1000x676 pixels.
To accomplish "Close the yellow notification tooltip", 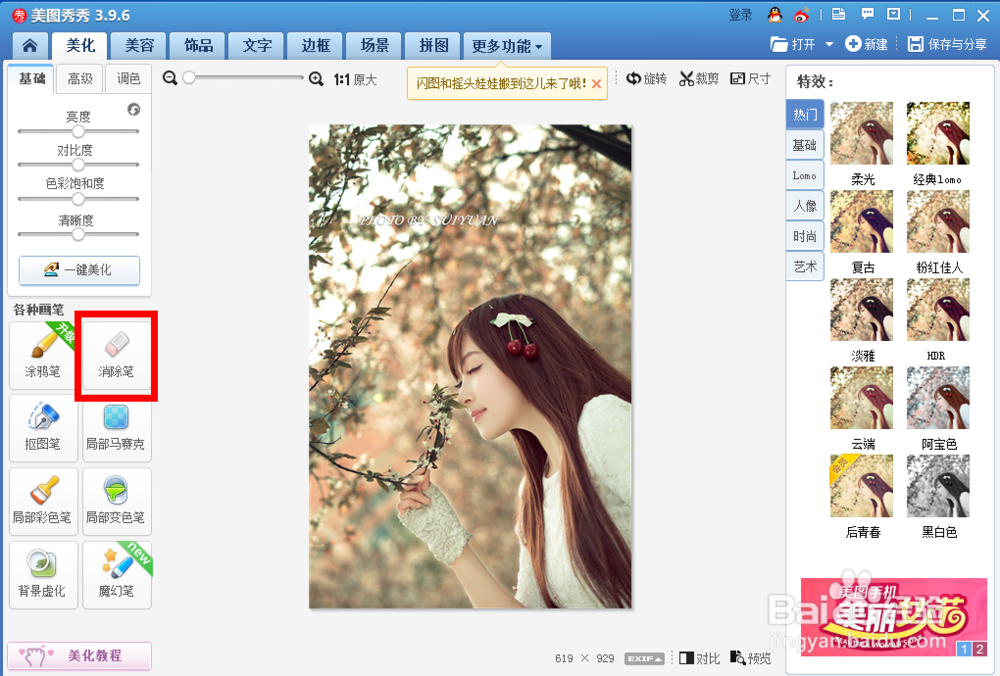I will 596,84.
